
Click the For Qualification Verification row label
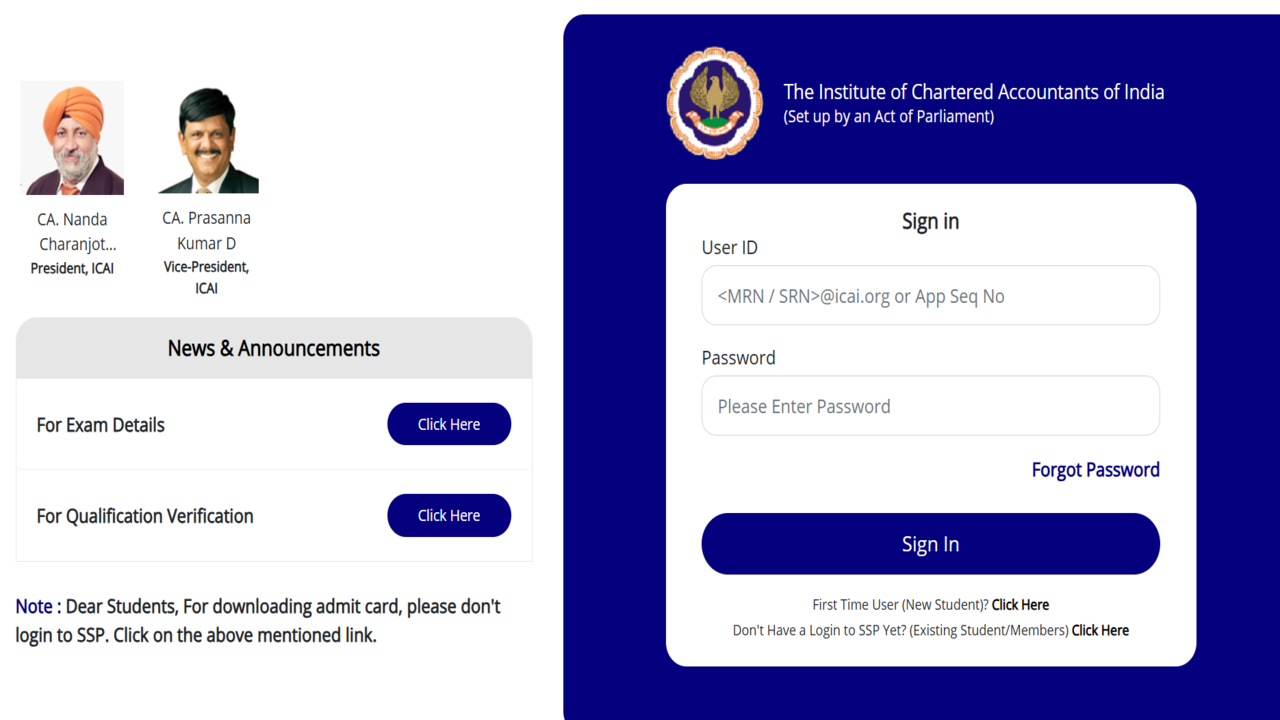pyautogui.click(x=145, y=516)
